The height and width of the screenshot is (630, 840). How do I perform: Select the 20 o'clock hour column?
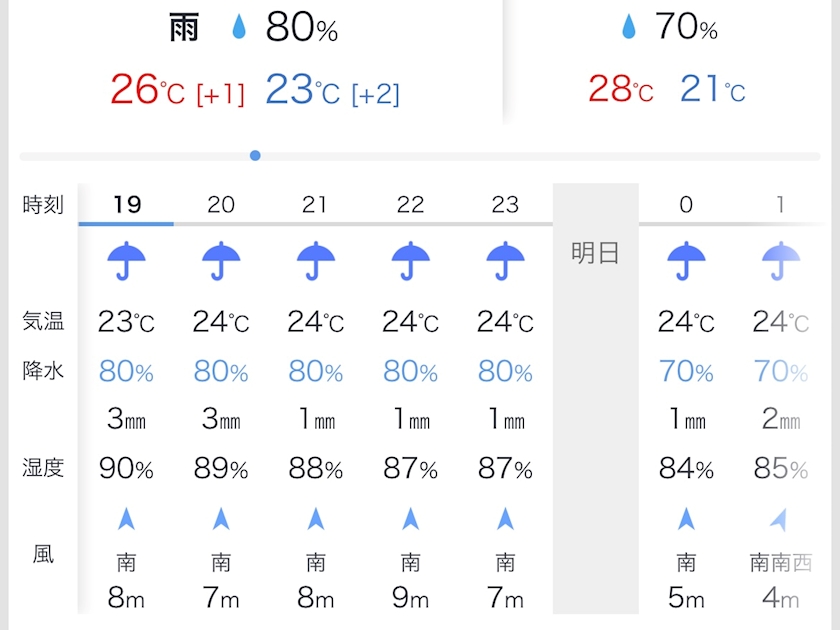[x=221, y=205]
